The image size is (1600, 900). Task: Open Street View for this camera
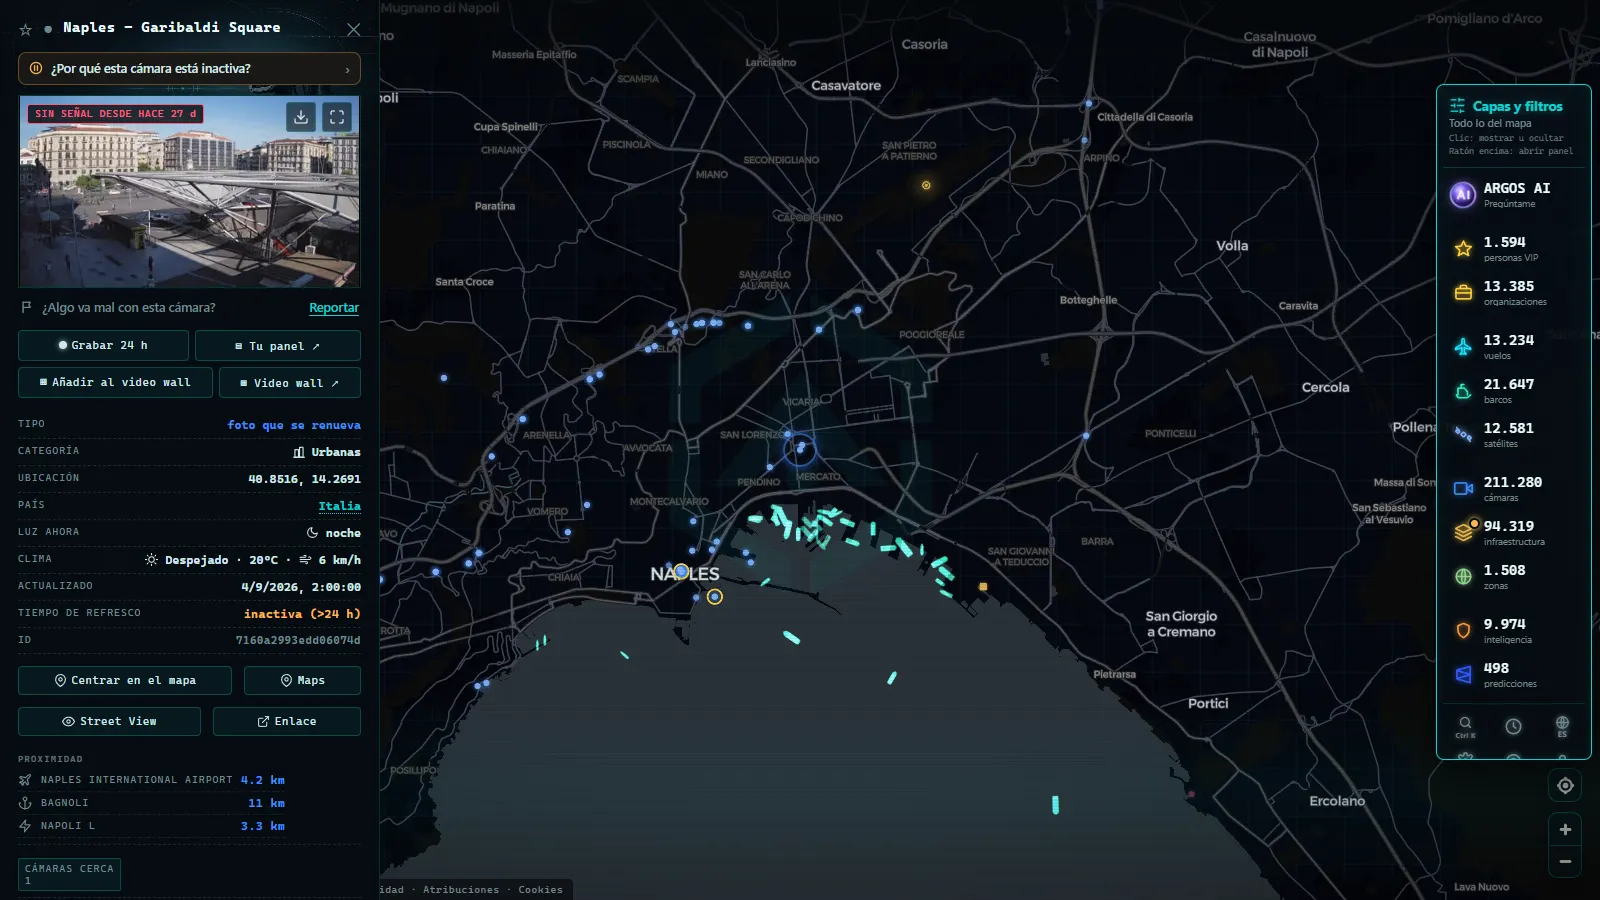tap(109, 721)
